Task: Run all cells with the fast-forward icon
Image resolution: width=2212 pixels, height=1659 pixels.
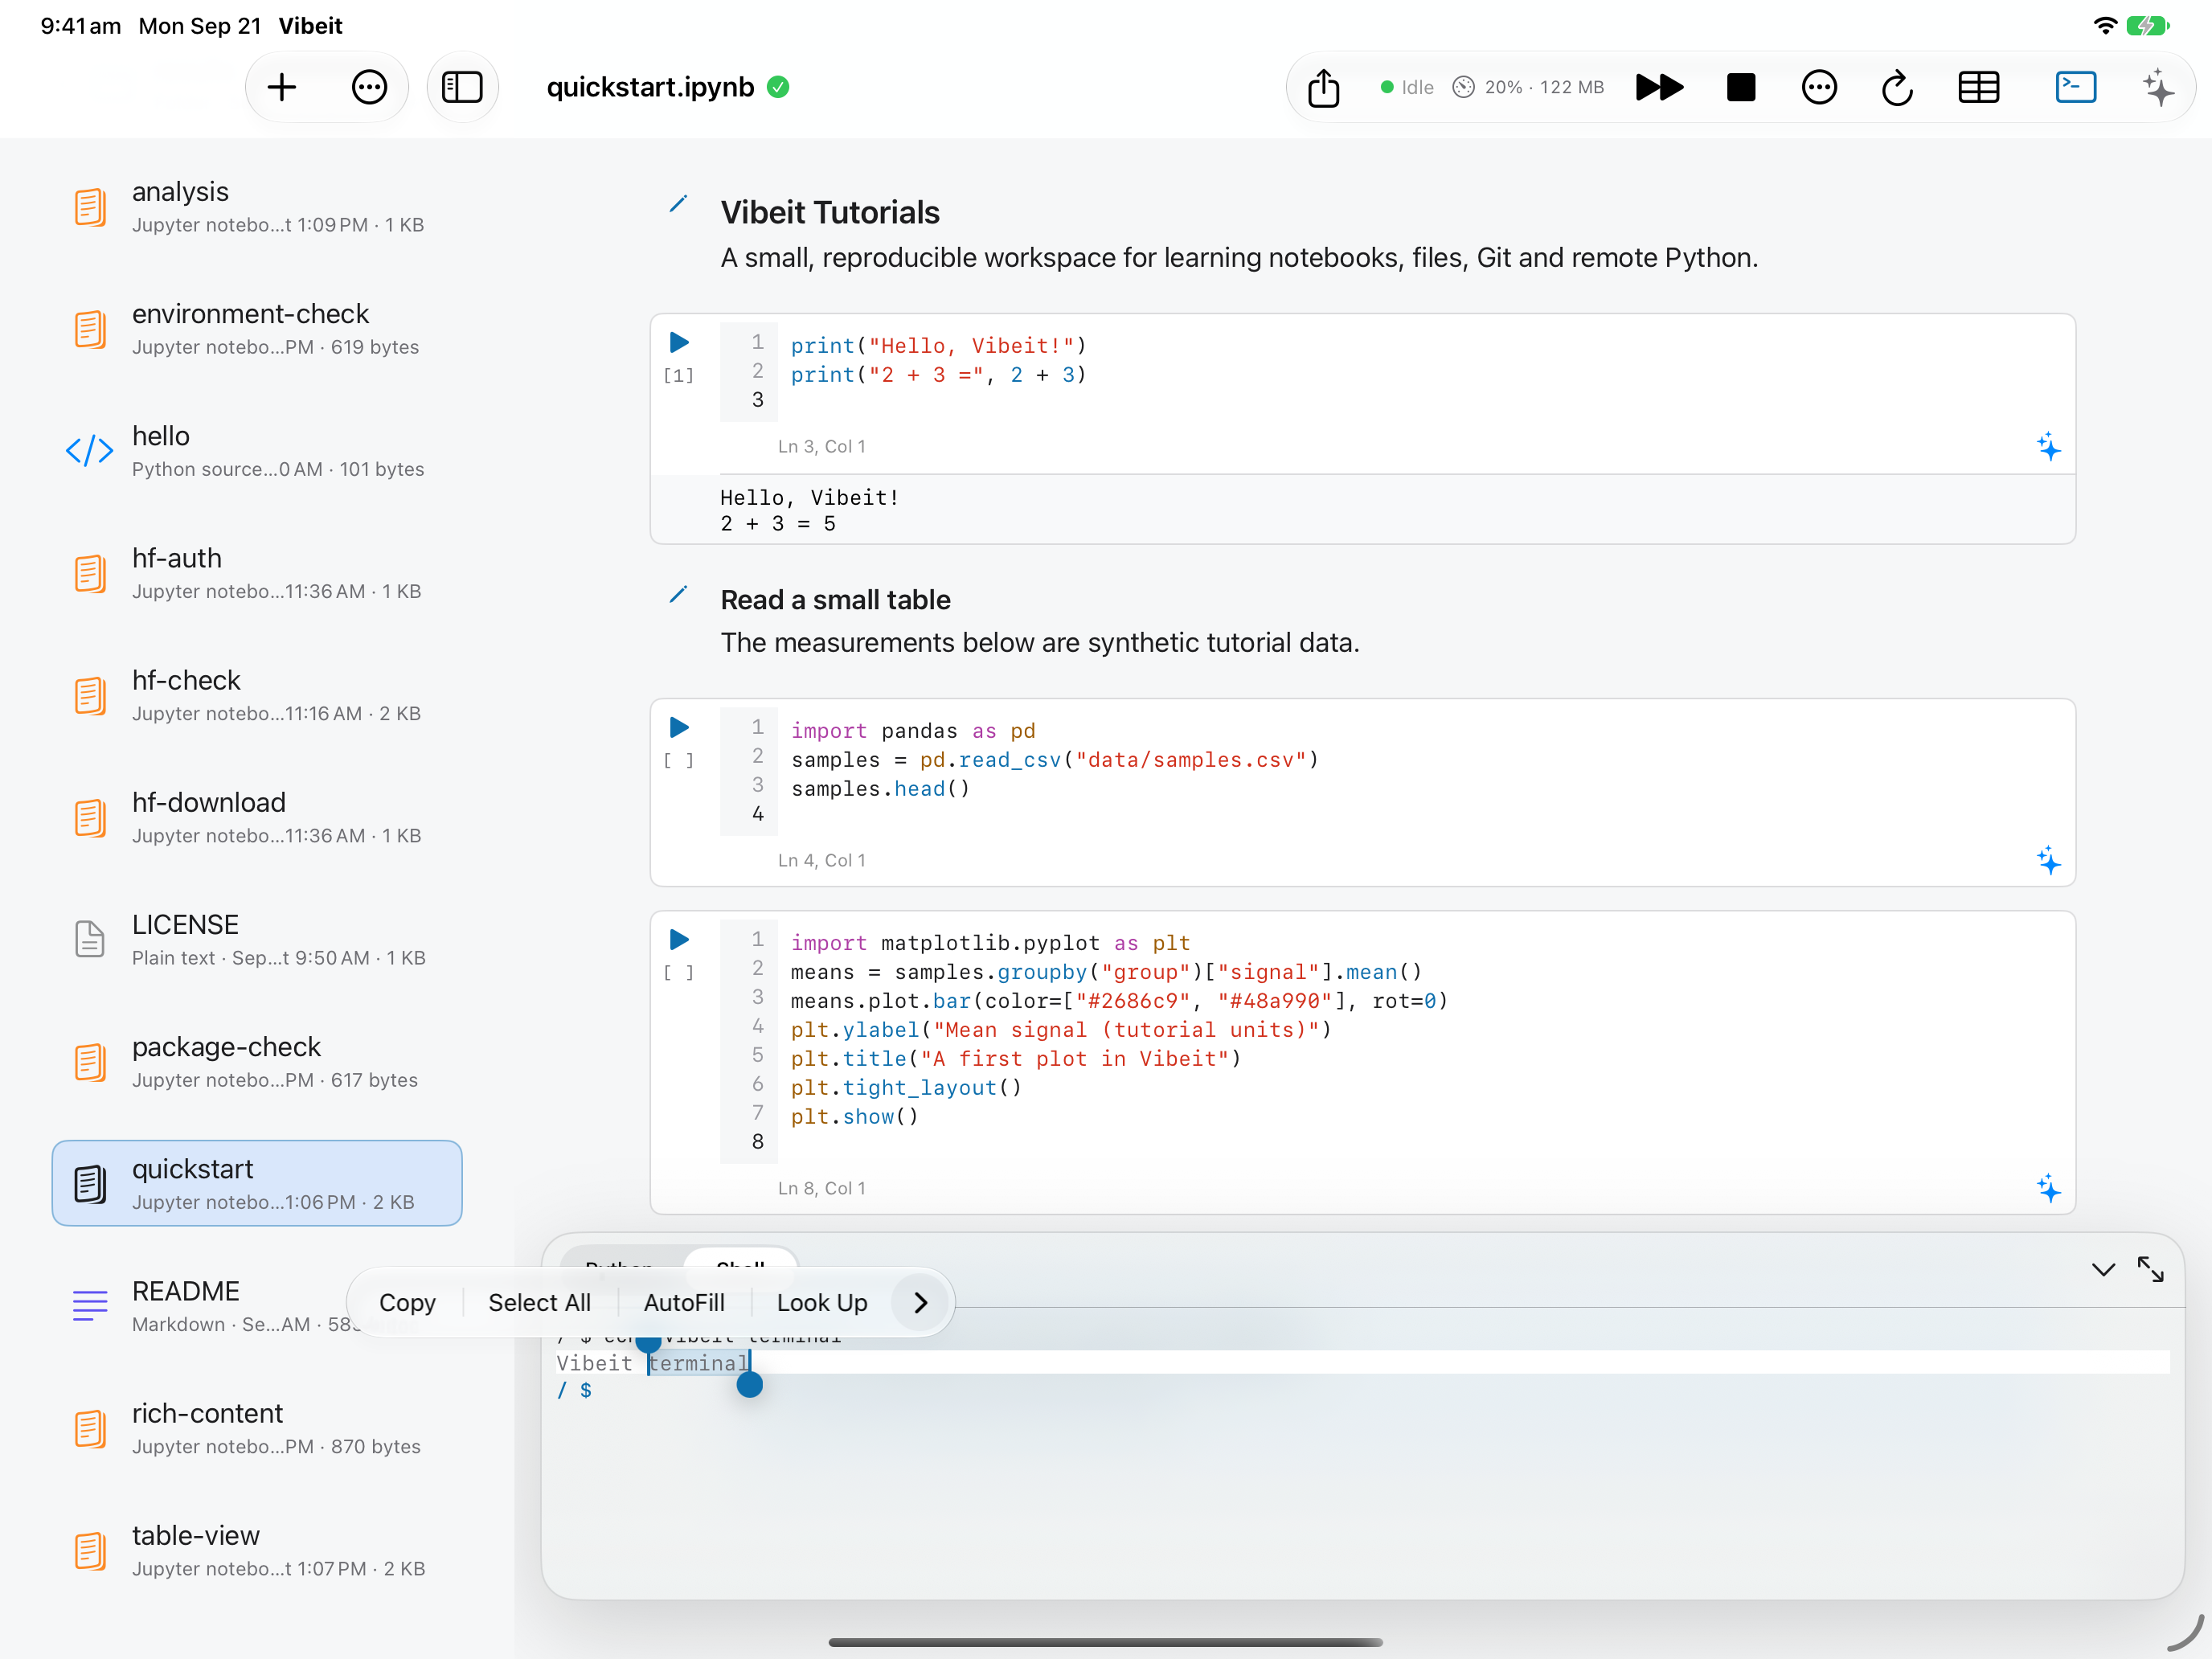Action: 1659,88
